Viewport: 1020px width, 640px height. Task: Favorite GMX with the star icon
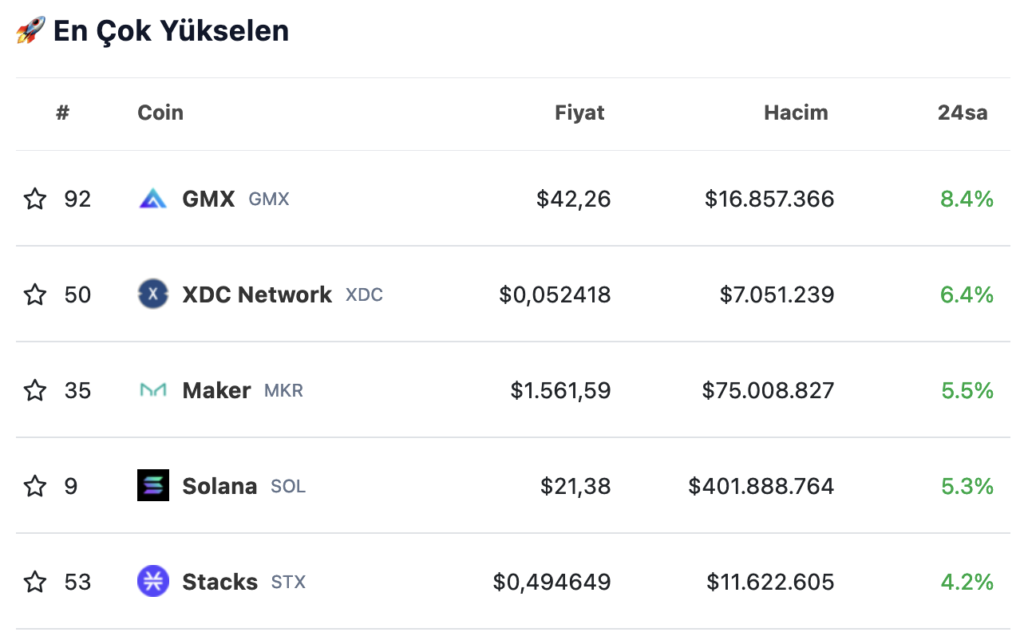35,198
